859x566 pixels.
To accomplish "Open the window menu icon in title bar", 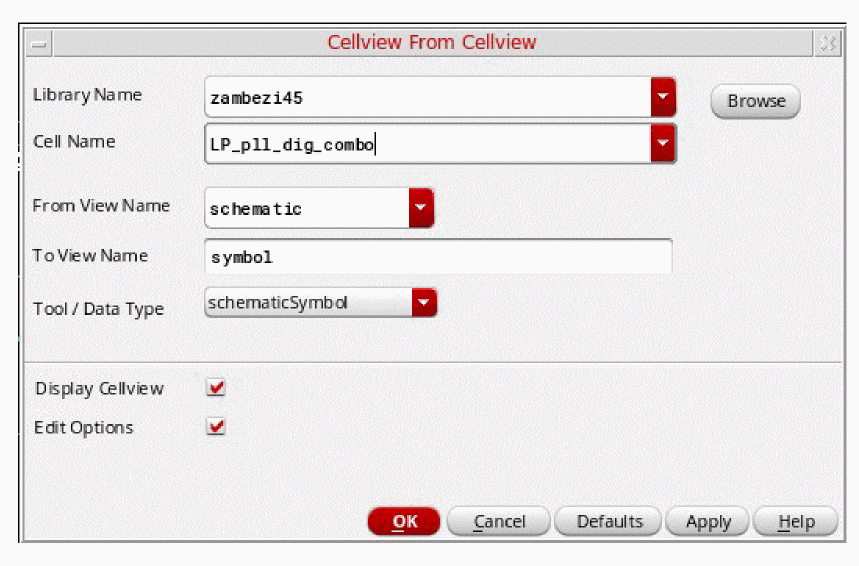I will tap(39, 44).
